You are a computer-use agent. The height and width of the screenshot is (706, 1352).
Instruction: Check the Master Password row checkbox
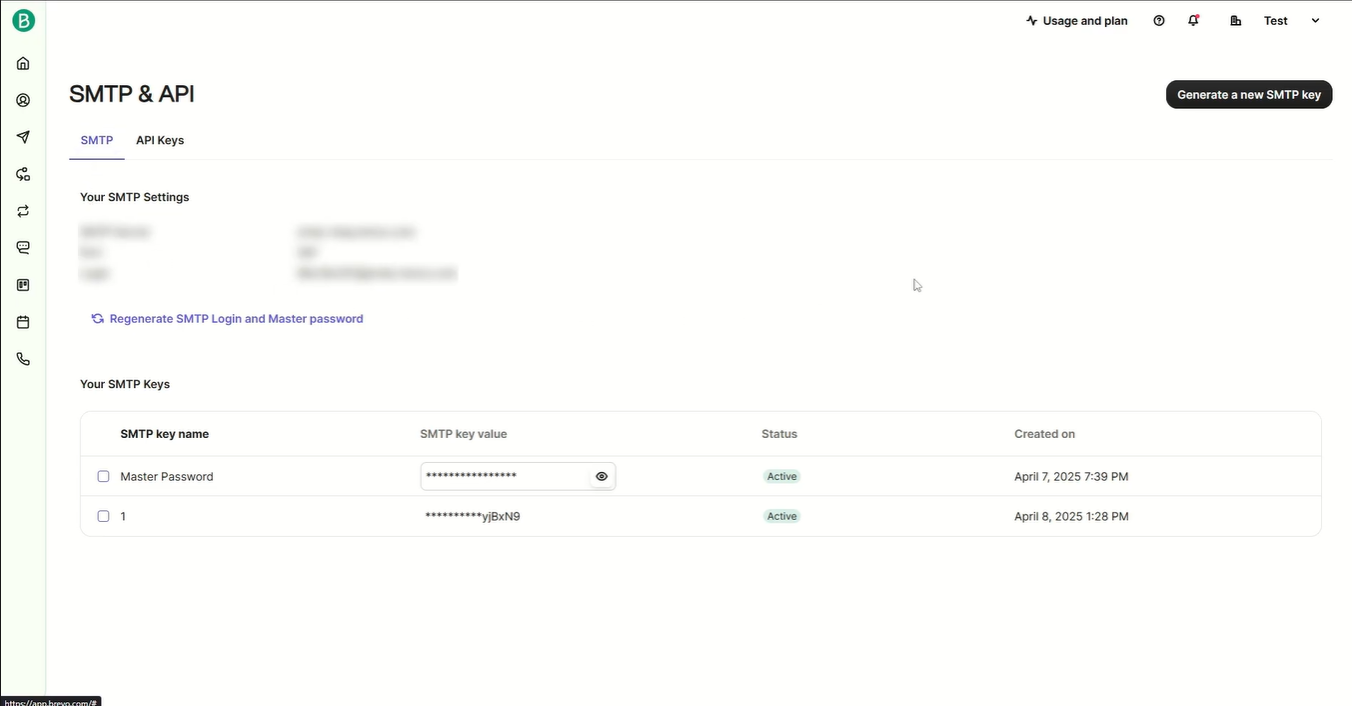coord(103,476)
